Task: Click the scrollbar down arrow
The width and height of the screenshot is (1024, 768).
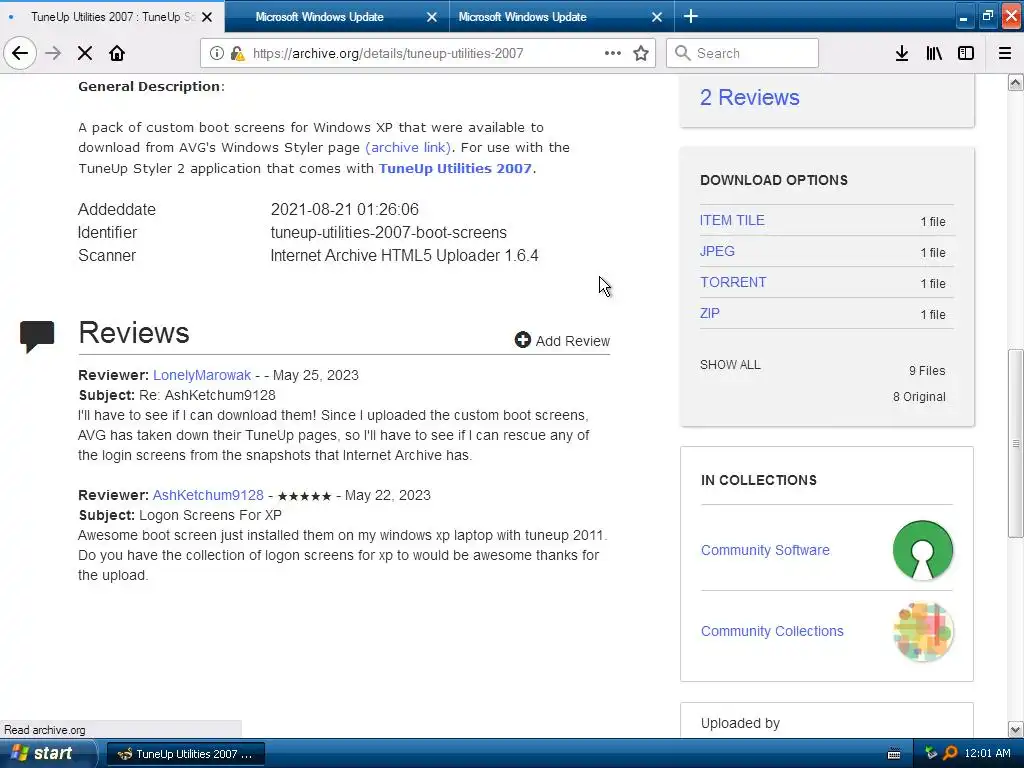Action: click(x=1016, y=729)
